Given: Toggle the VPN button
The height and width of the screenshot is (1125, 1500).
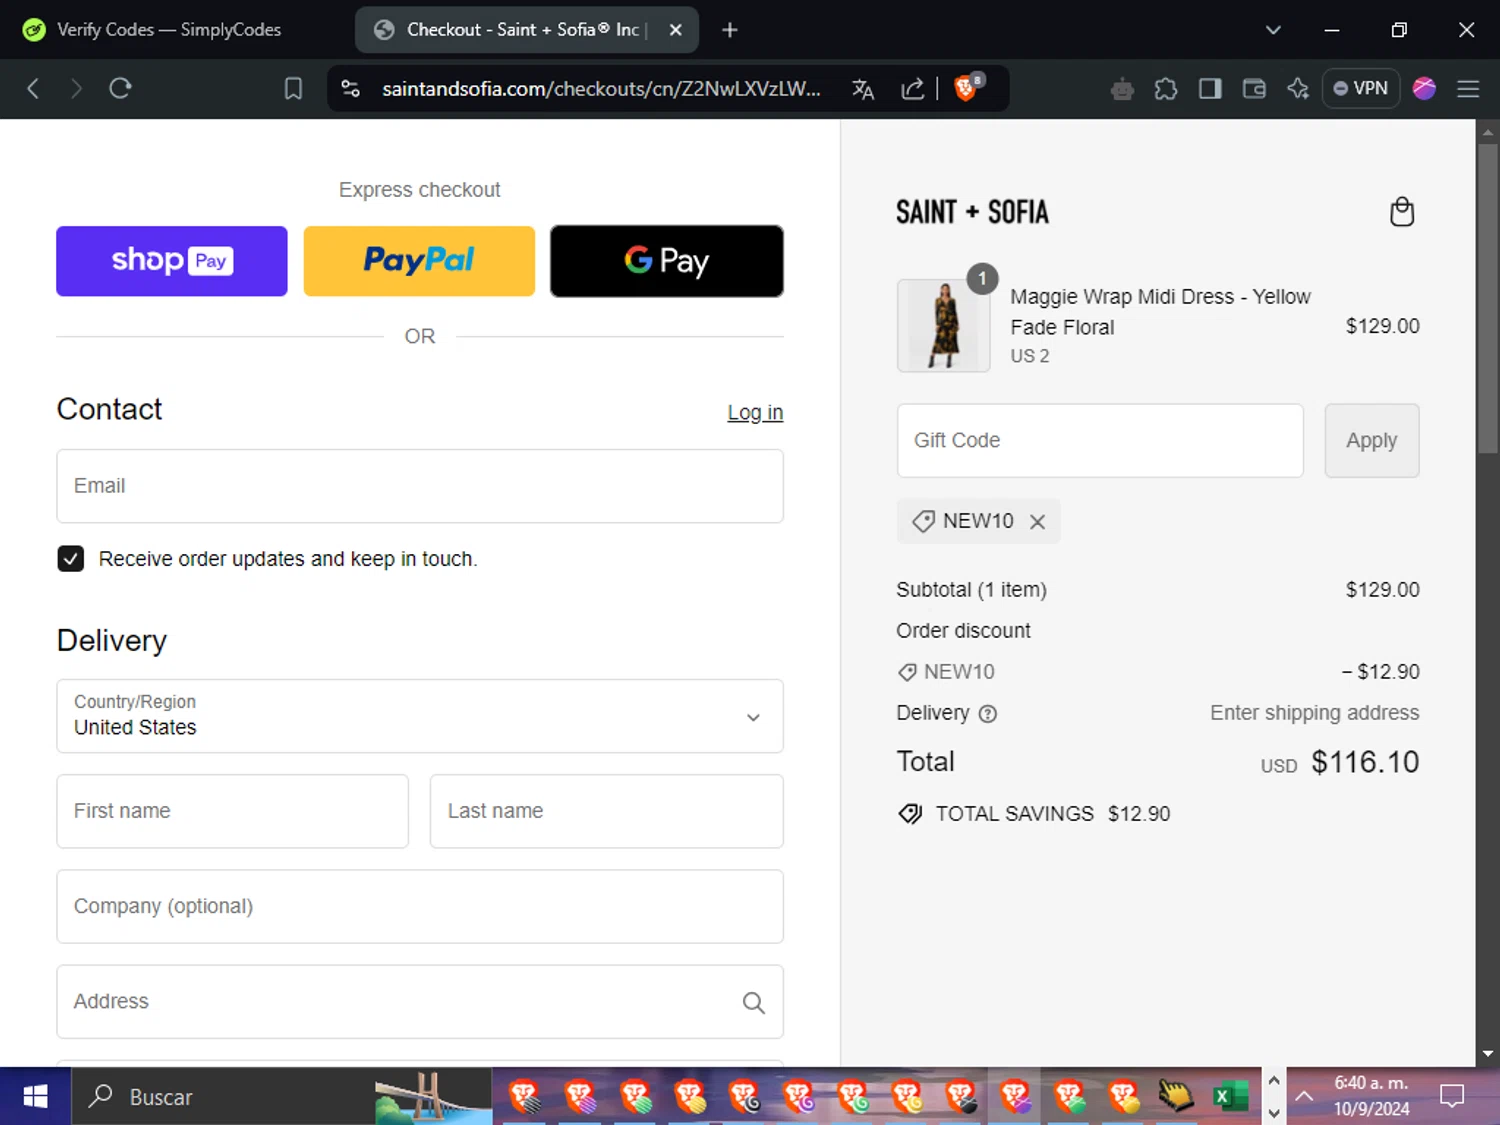Looking at the screenshot, I should (x=1360, y=89).
